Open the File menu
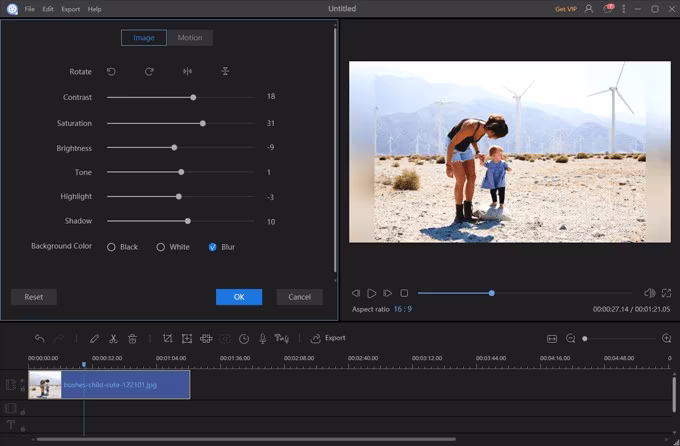This screenshot has height=446, width=680. (29, 9)
